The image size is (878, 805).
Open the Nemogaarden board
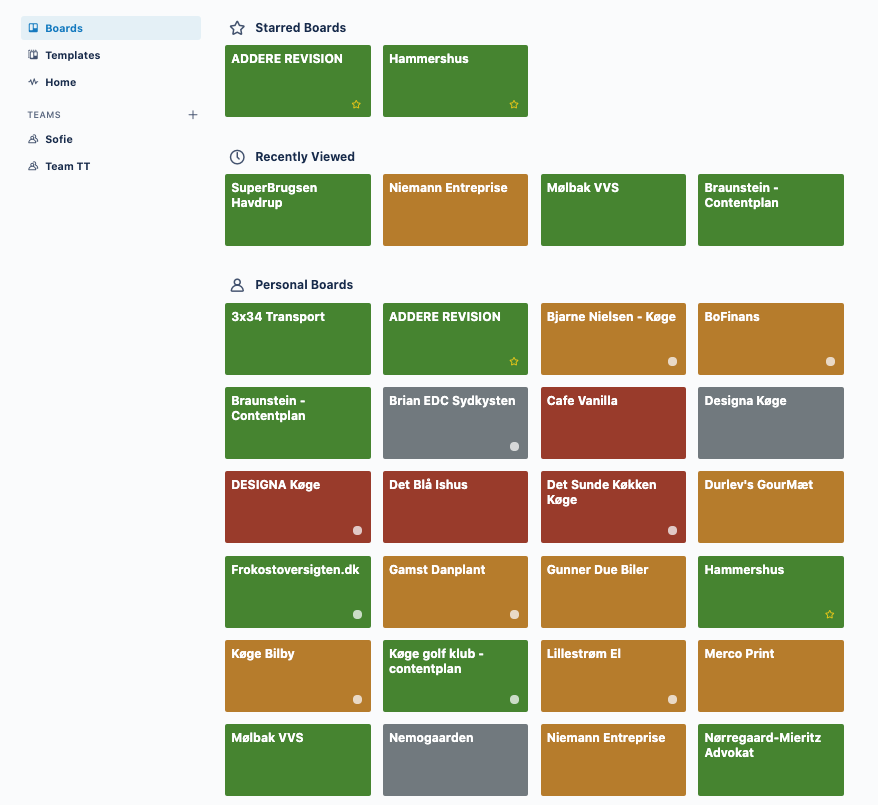[x=455, y=760]
